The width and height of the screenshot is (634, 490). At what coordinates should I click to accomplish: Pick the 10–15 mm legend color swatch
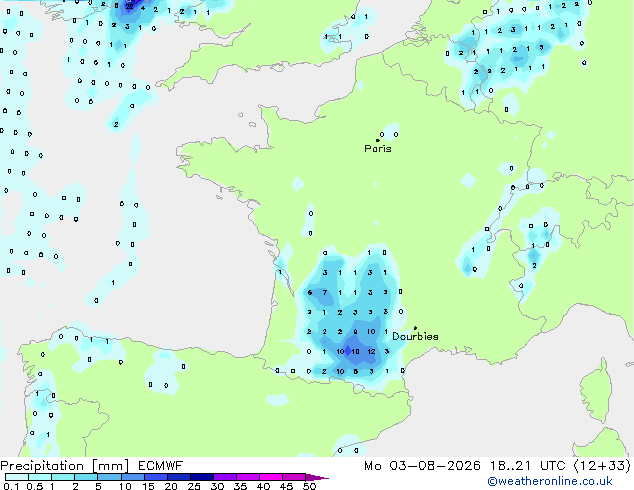tap(132, 477)
